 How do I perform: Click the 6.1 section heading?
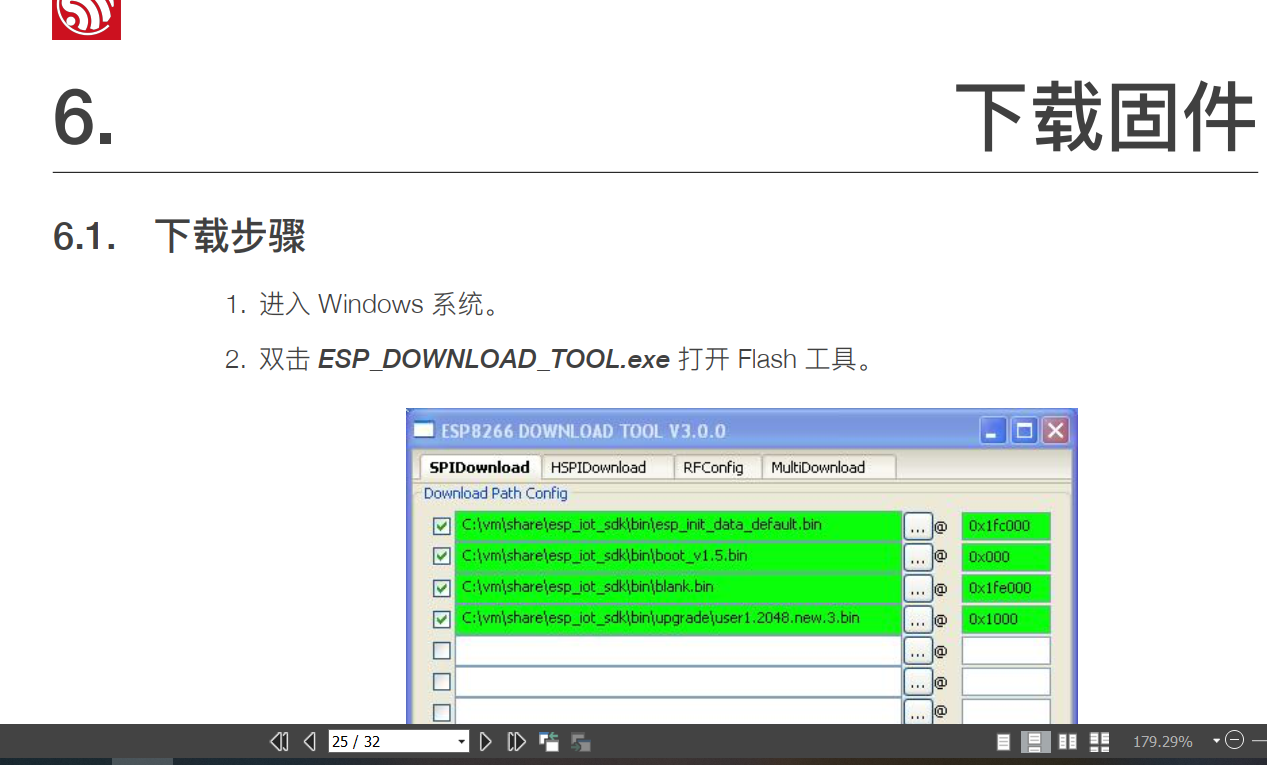click(179, 237)
